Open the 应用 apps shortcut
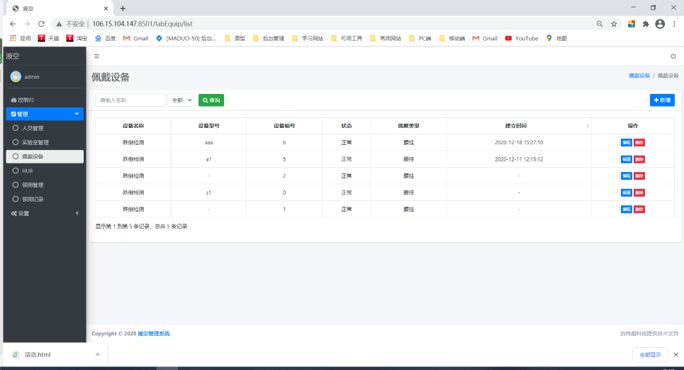The image size is (684, 370). pyautogui.click(x=21, y=38)
